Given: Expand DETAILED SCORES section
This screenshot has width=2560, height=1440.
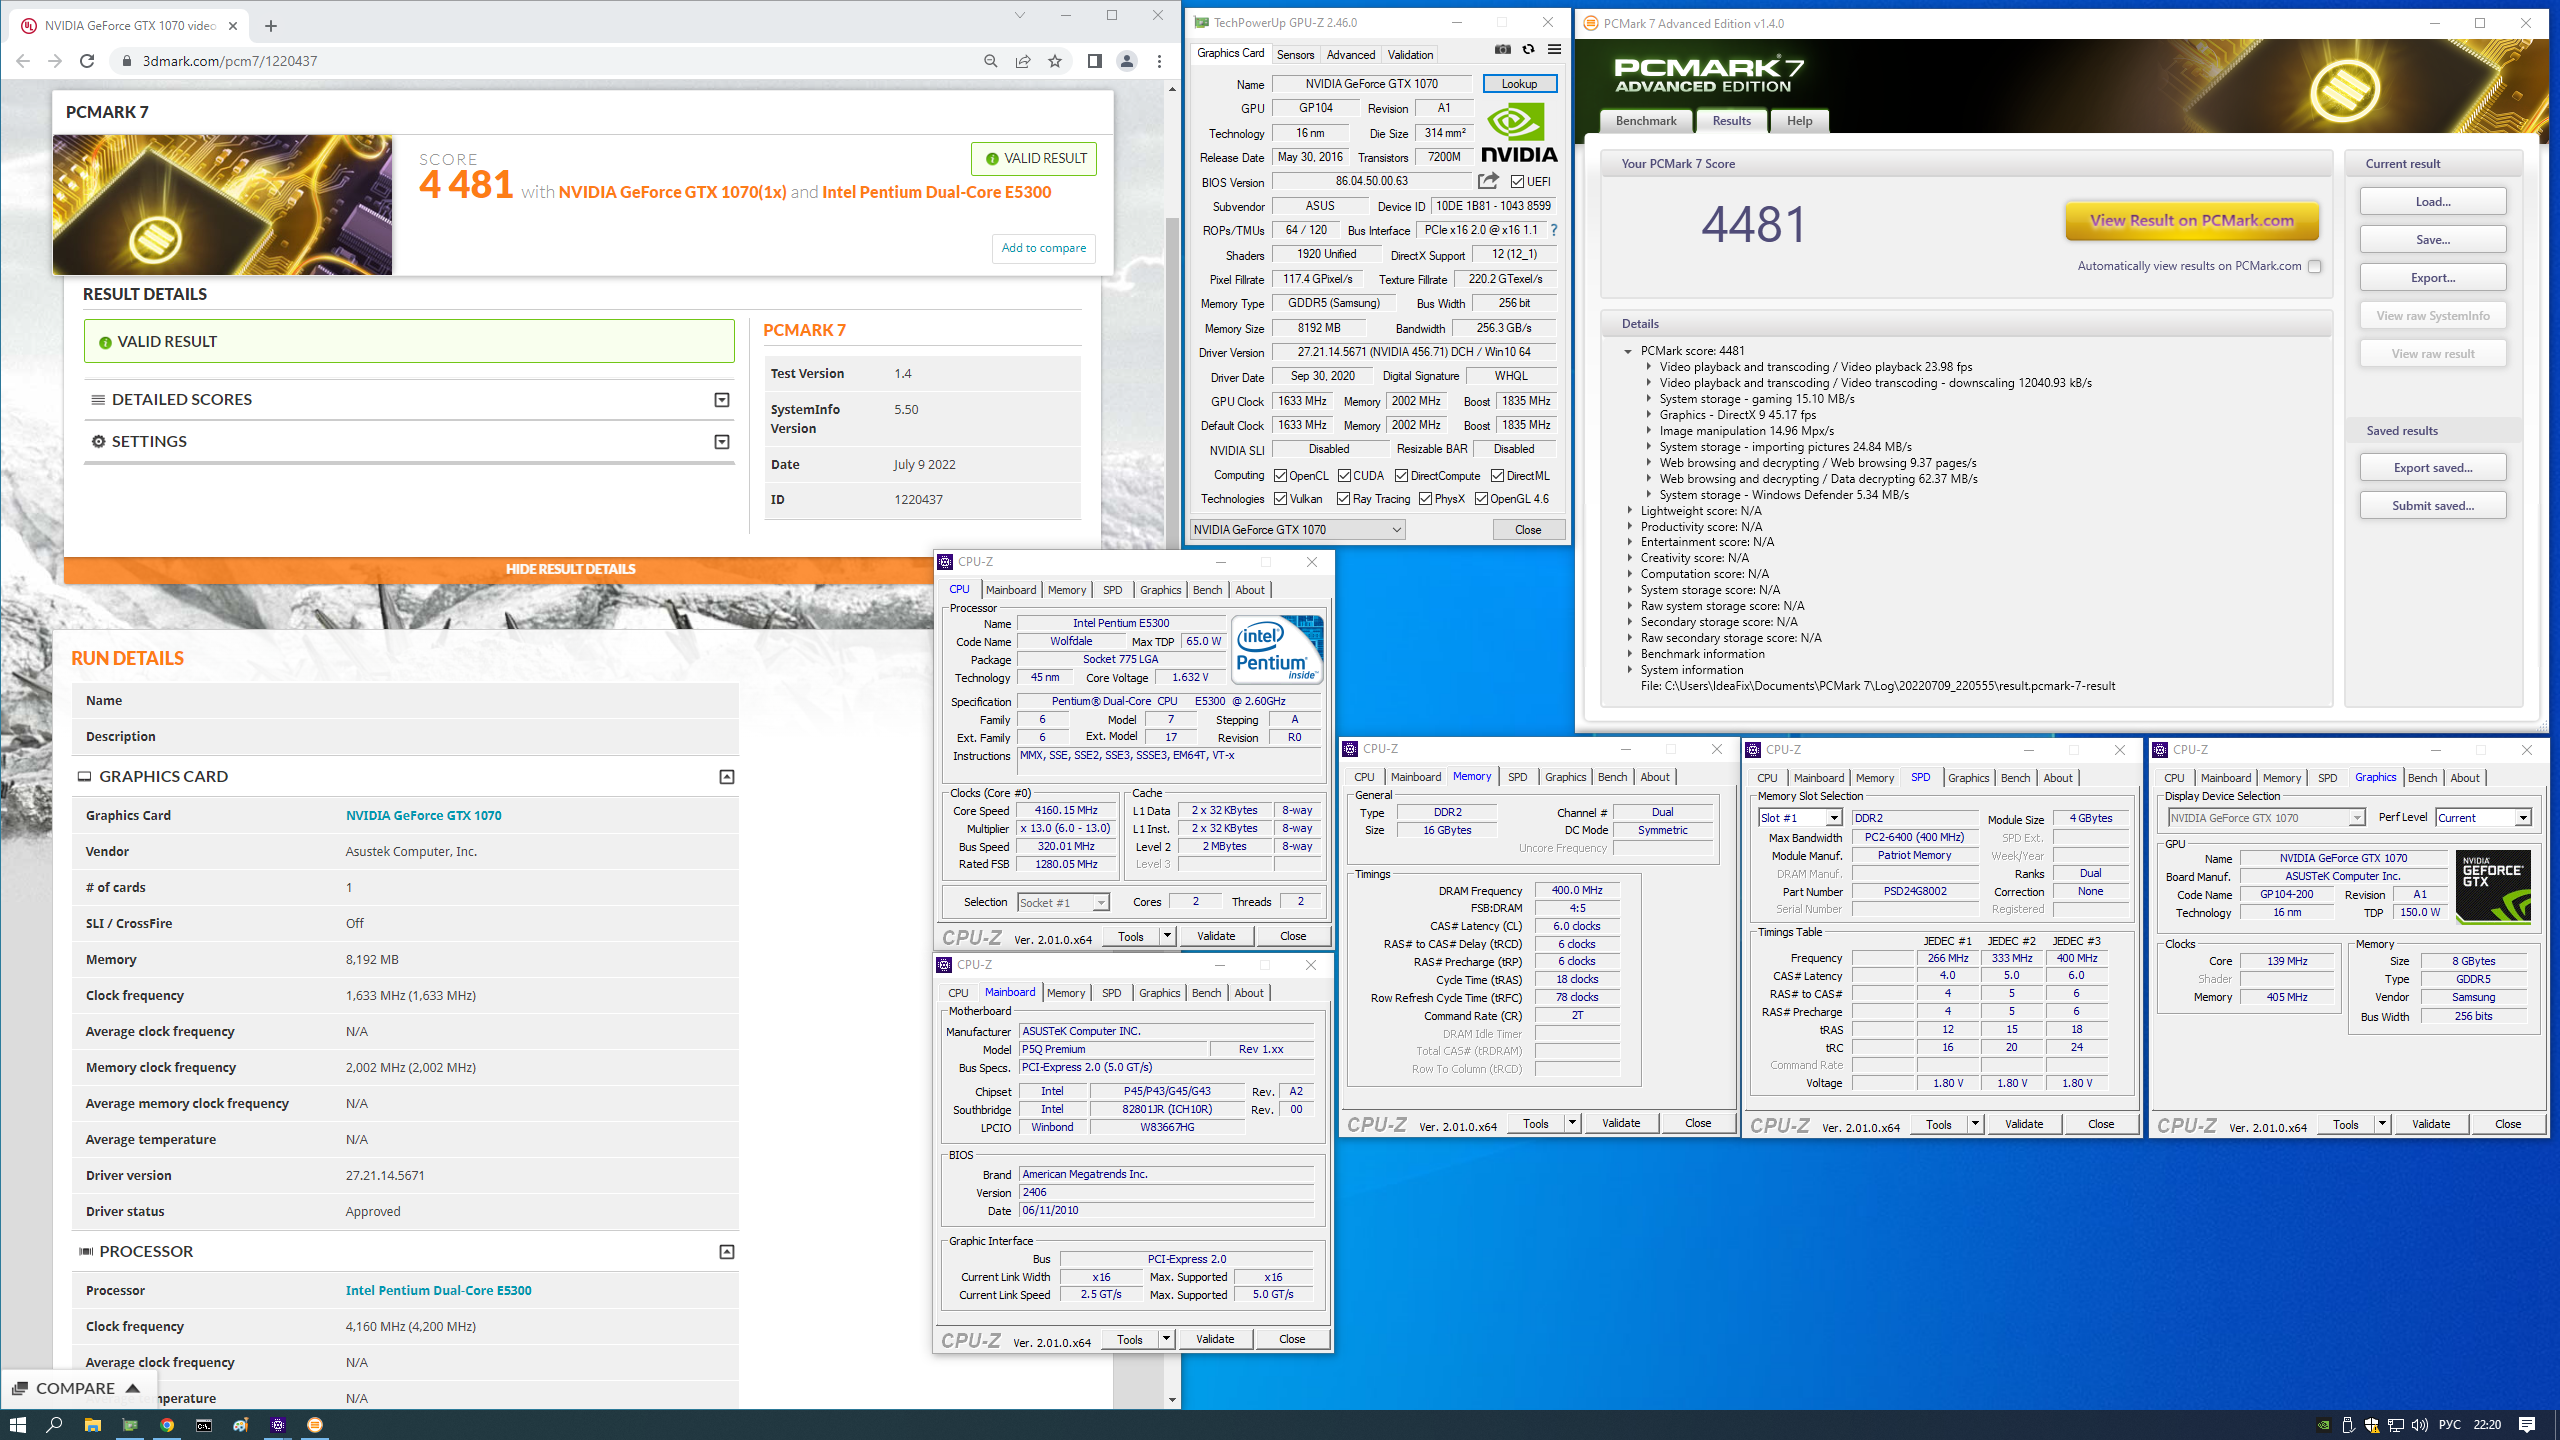Looking at the screenshot, I should point(721,400).
